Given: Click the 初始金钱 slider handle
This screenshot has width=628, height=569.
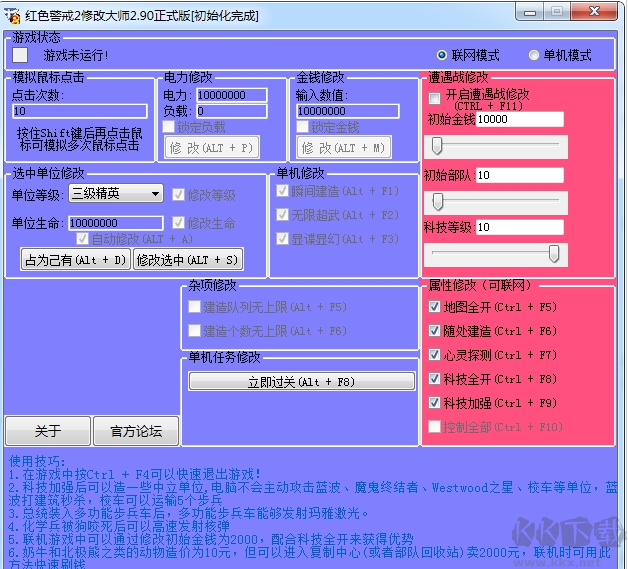Looking at the screenshot, I should click(x=437, y=146).
